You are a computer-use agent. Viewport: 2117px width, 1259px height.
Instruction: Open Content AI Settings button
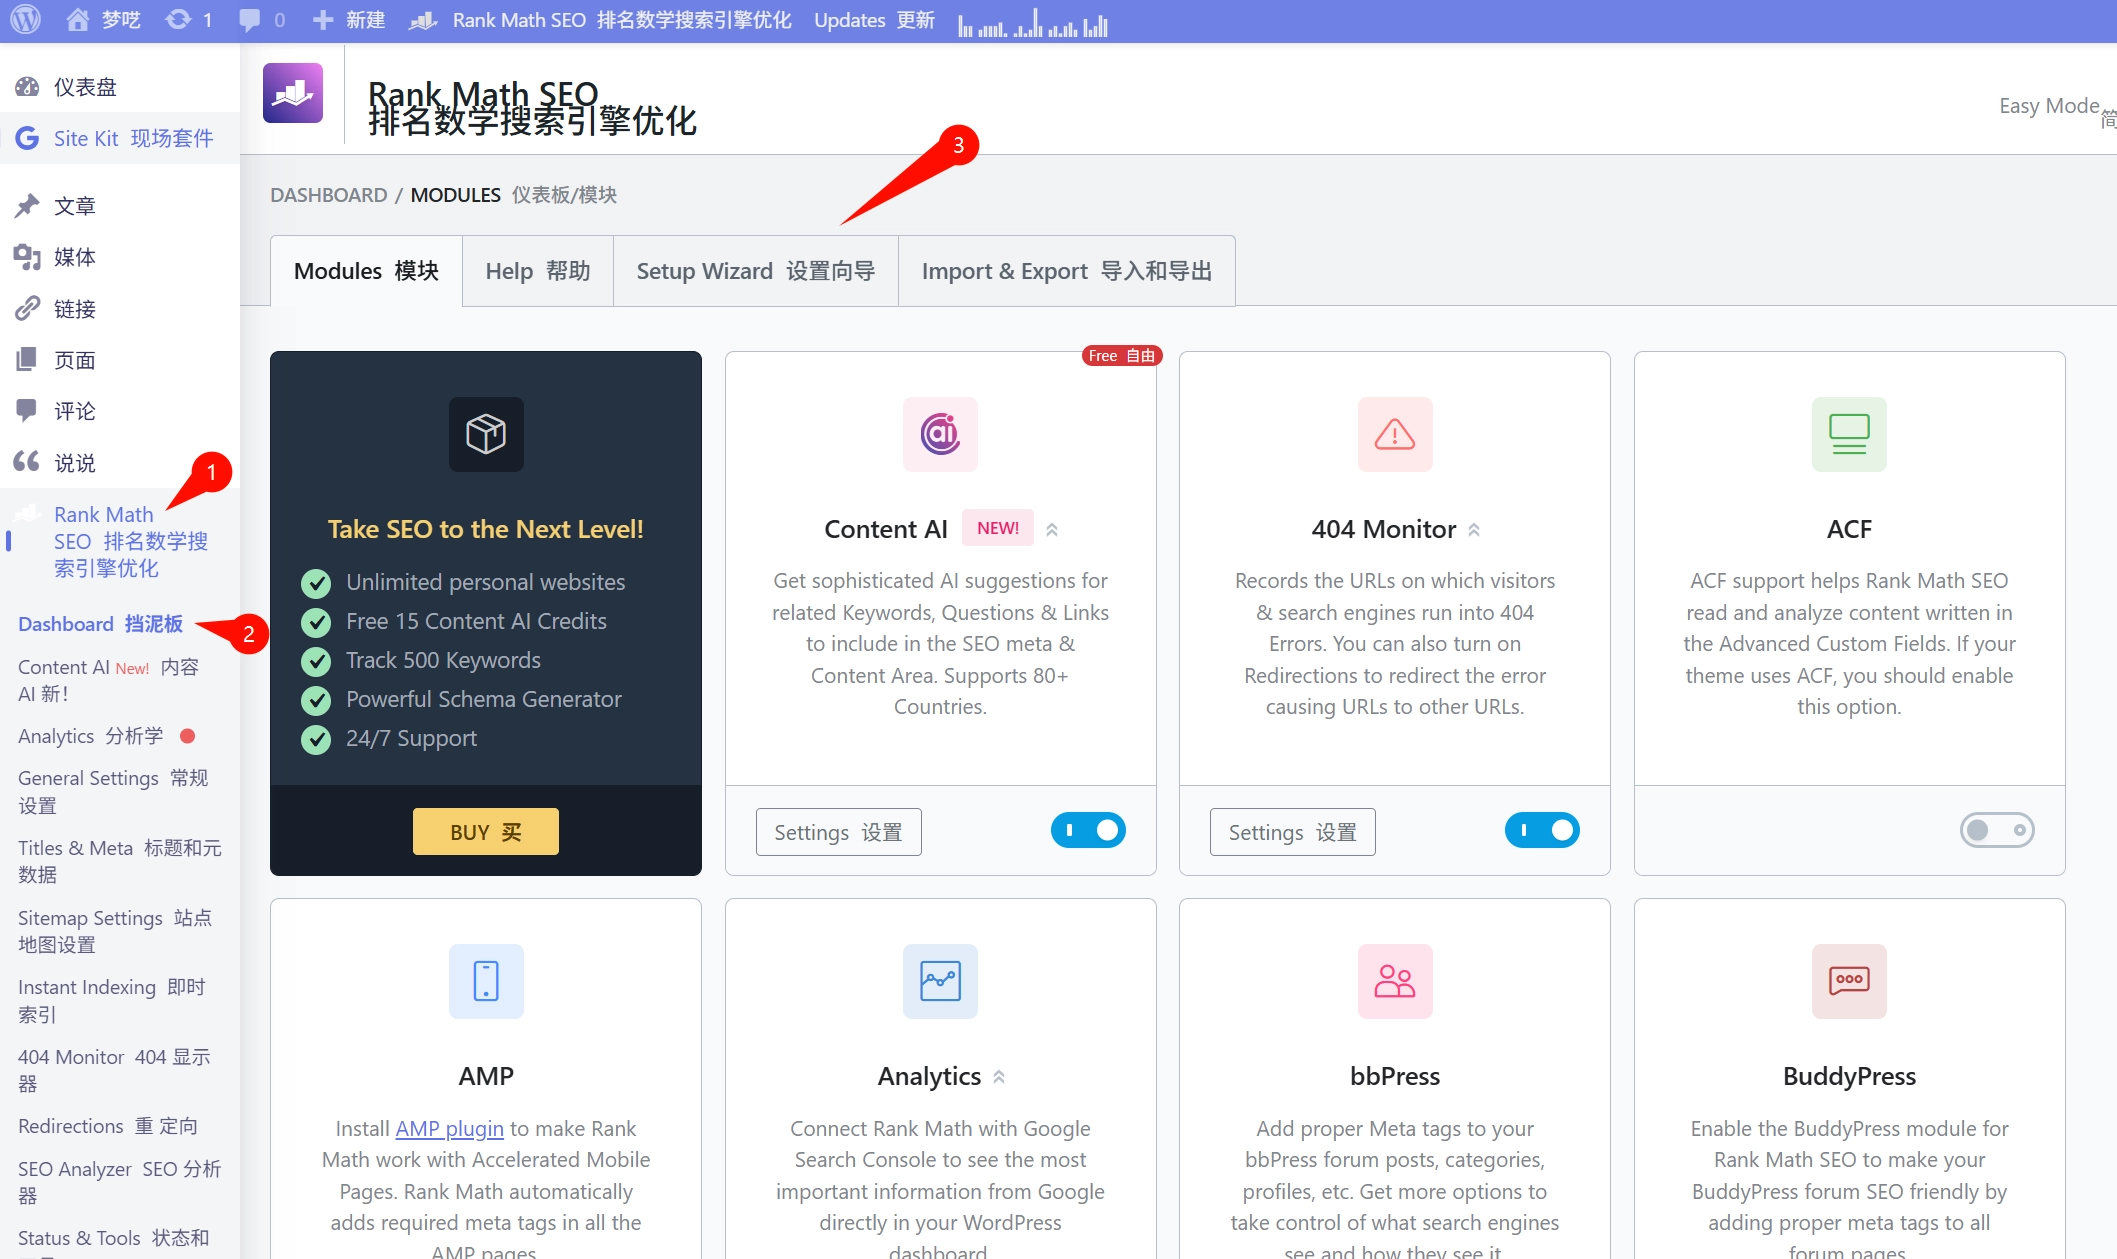[x=838, y=832]
